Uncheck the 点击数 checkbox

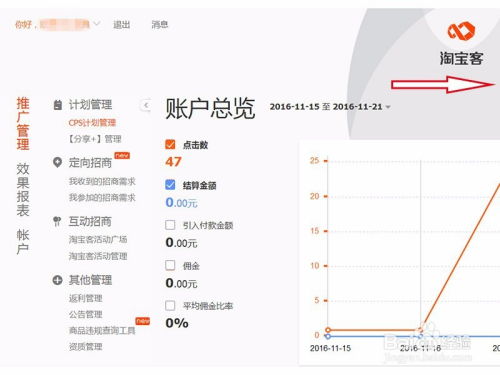(x=170, y=144)
